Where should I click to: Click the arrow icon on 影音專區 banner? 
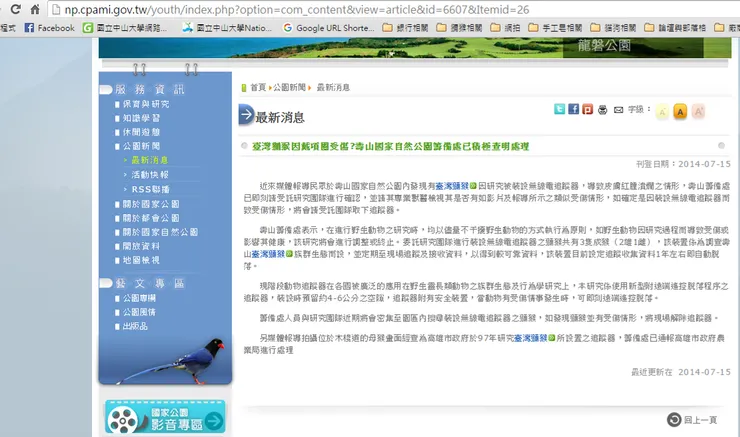[x=214, y=420]
